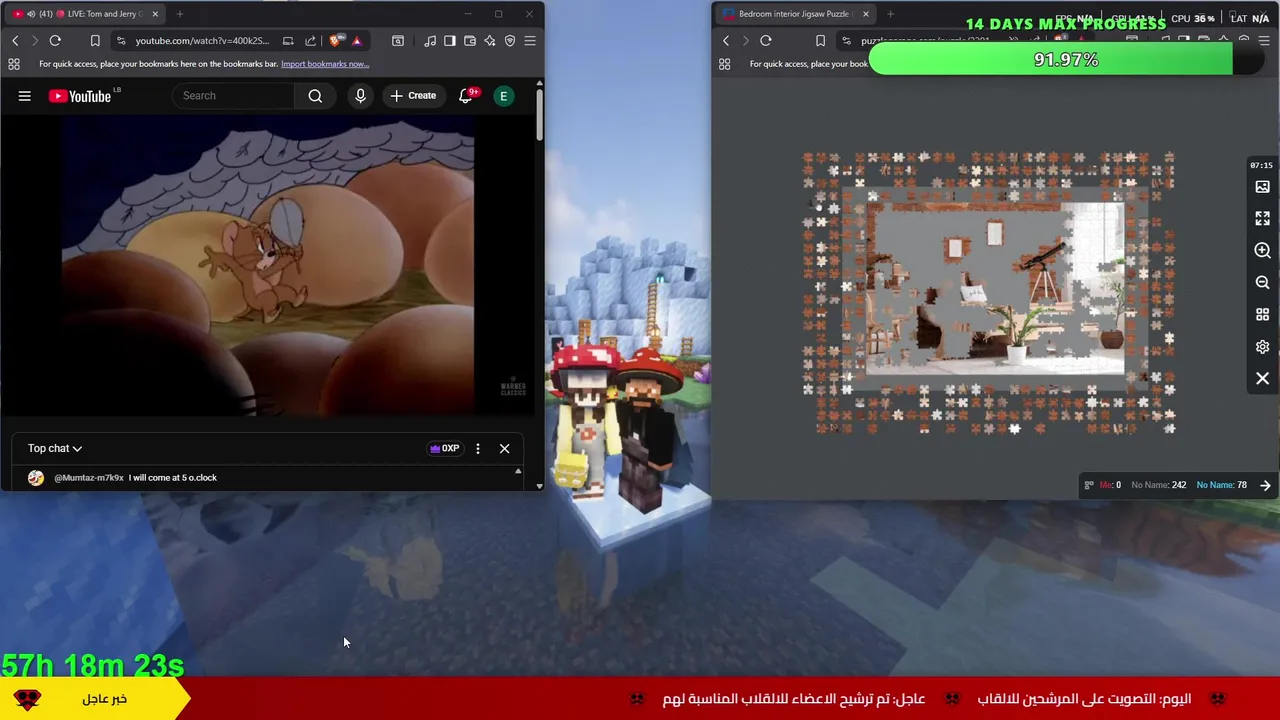
Task: Open a new tab in puzzle window
Action: 890,14
